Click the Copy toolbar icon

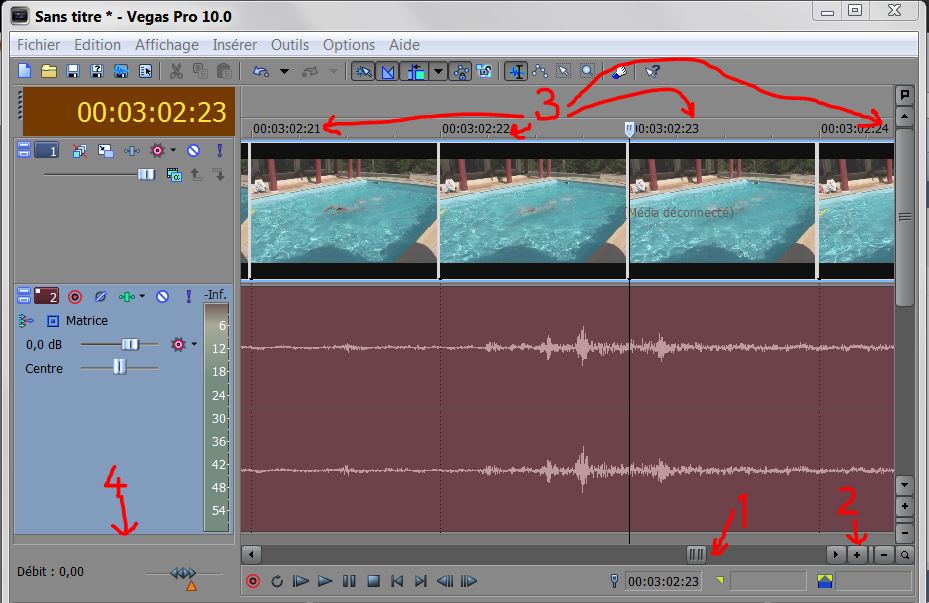[200, 72]
